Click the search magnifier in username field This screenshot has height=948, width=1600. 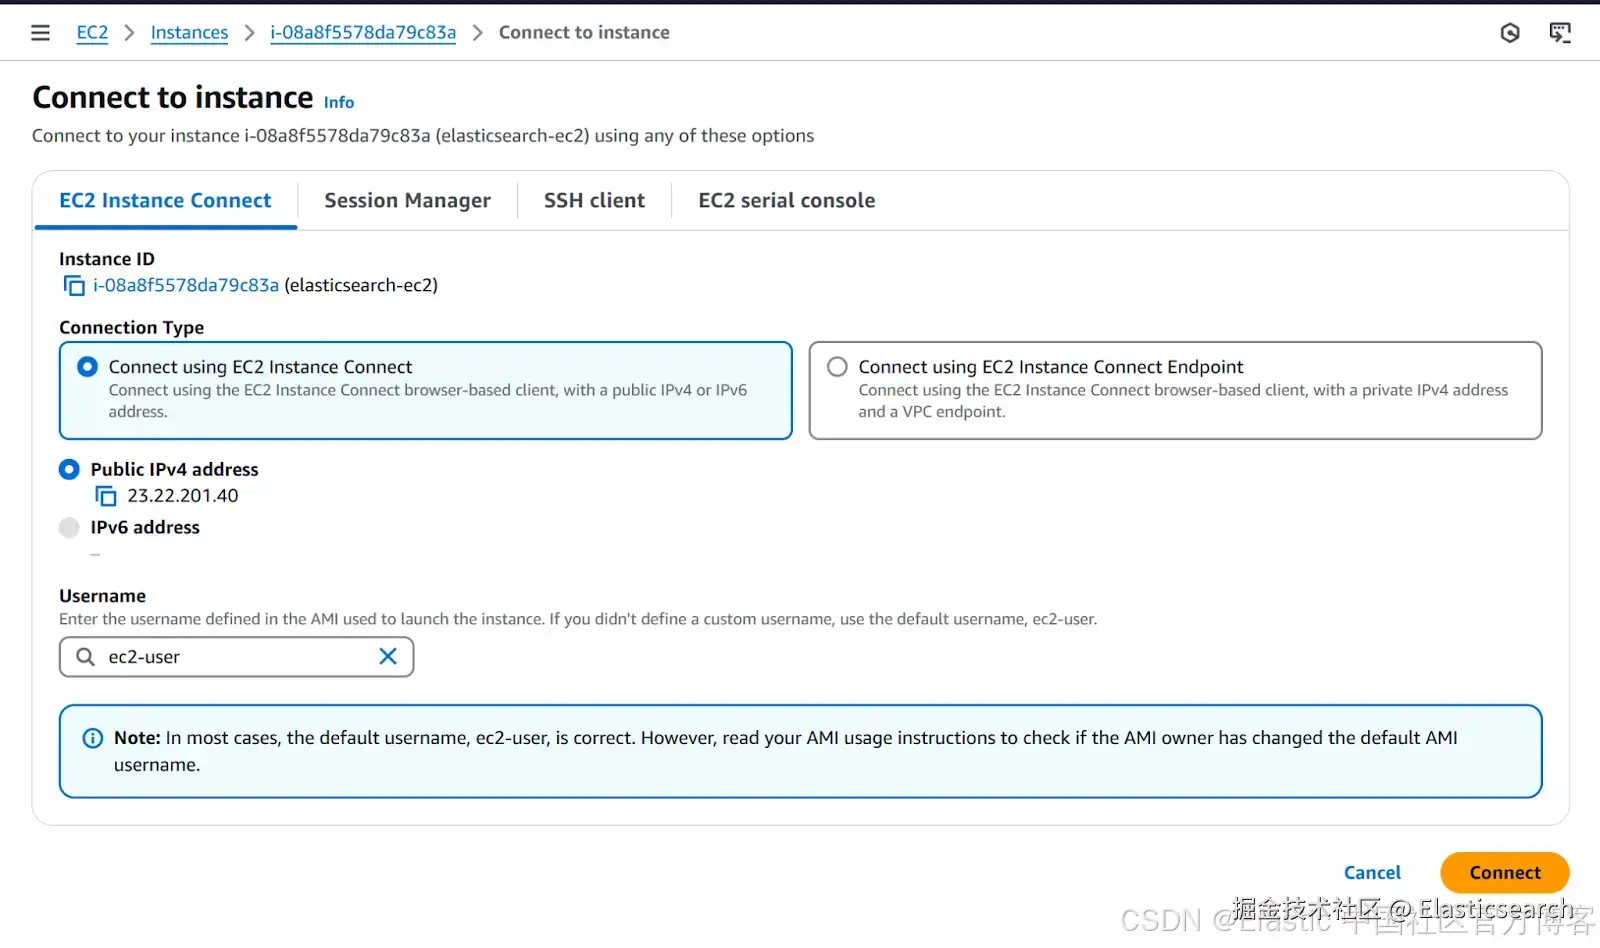coord(86,656)
